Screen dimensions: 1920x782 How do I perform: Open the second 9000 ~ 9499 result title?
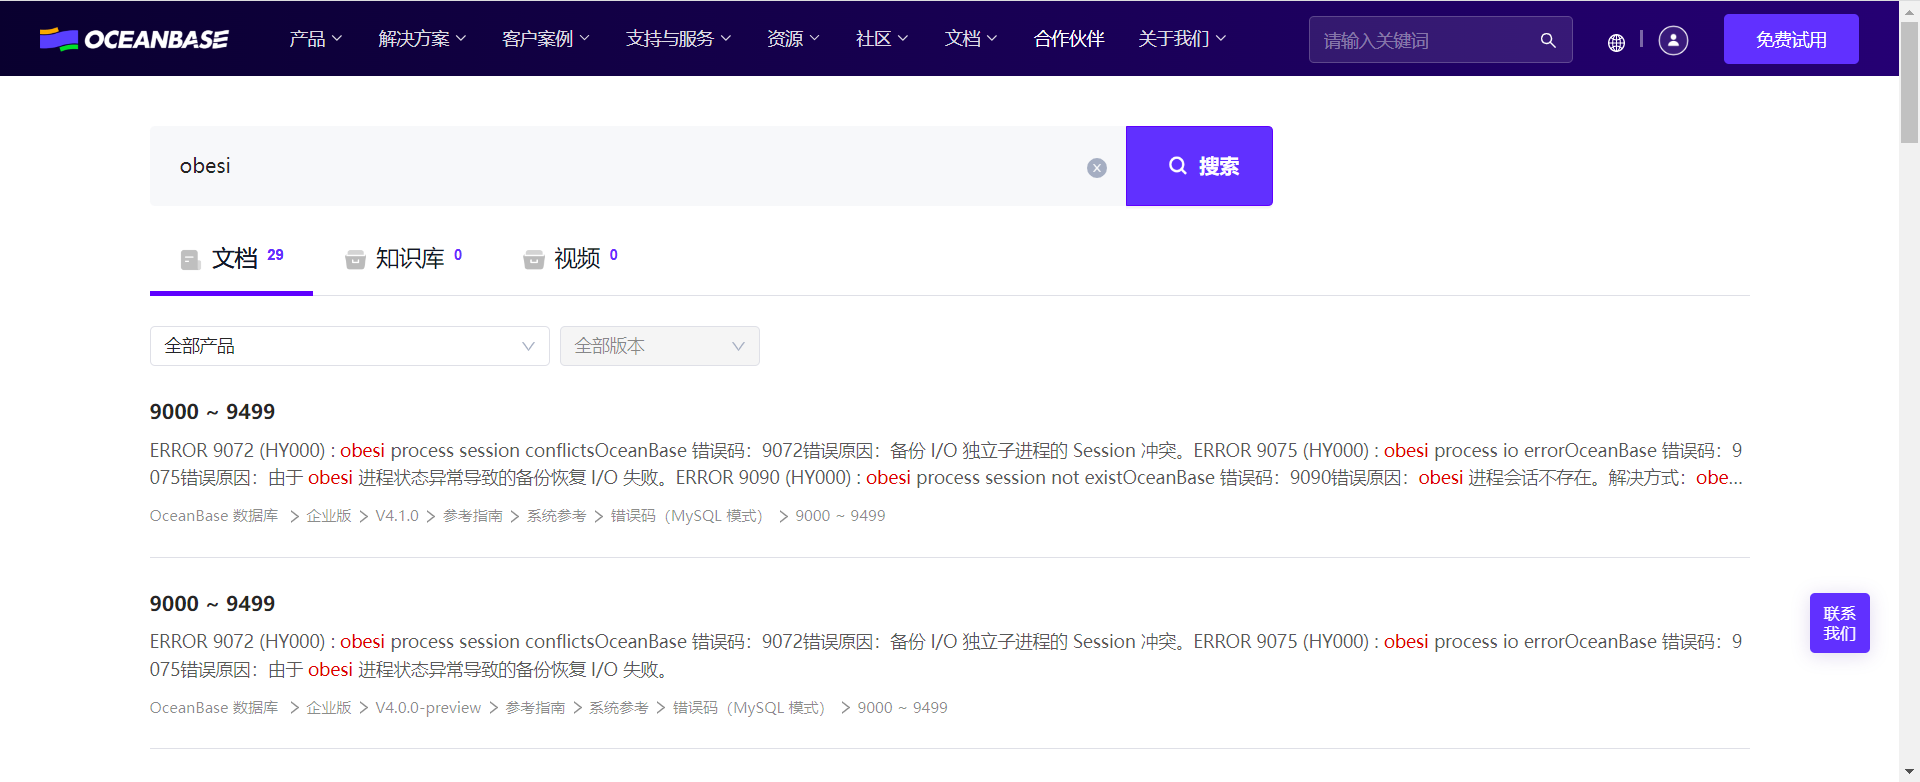[x=212, y=604]
